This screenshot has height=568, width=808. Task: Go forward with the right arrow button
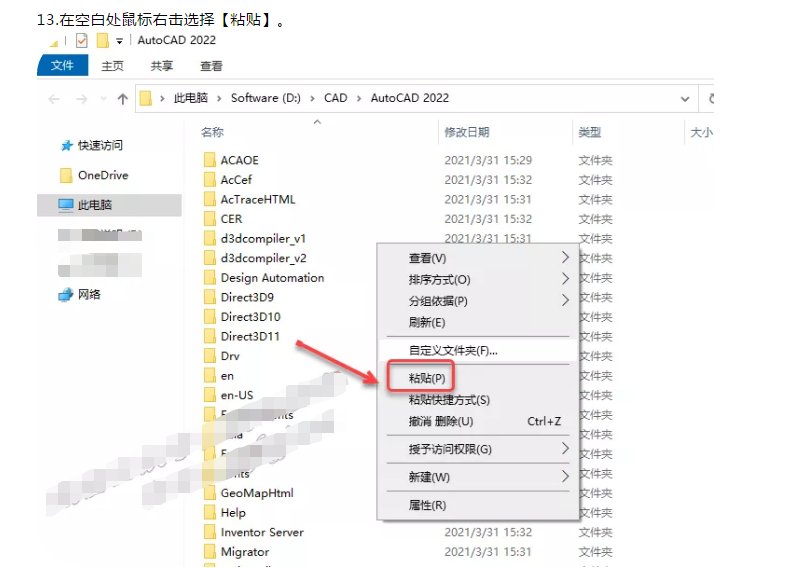click(81, 98)
